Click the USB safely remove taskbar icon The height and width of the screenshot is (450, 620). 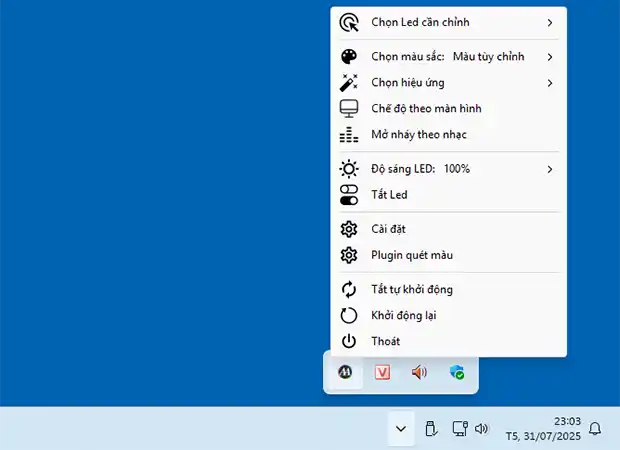coord(431,429)
